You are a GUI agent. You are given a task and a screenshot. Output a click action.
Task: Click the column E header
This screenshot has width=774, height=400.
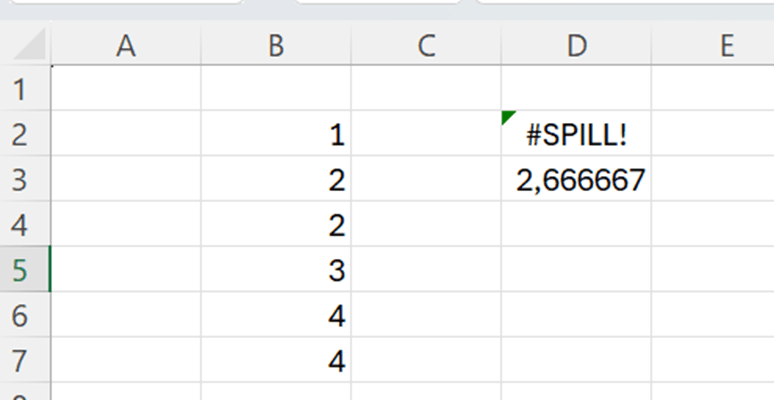click(x=712, y=45)
